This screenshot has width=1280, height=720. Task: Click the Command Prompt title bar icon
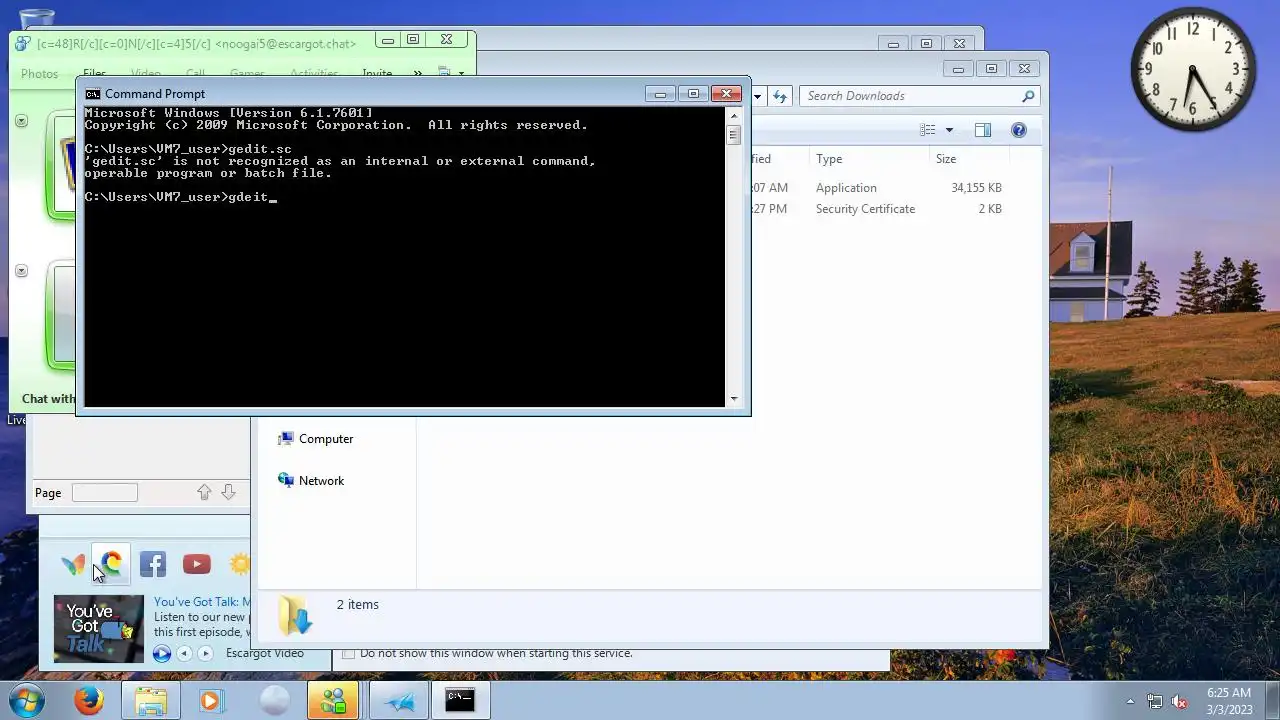coord(93,94)
